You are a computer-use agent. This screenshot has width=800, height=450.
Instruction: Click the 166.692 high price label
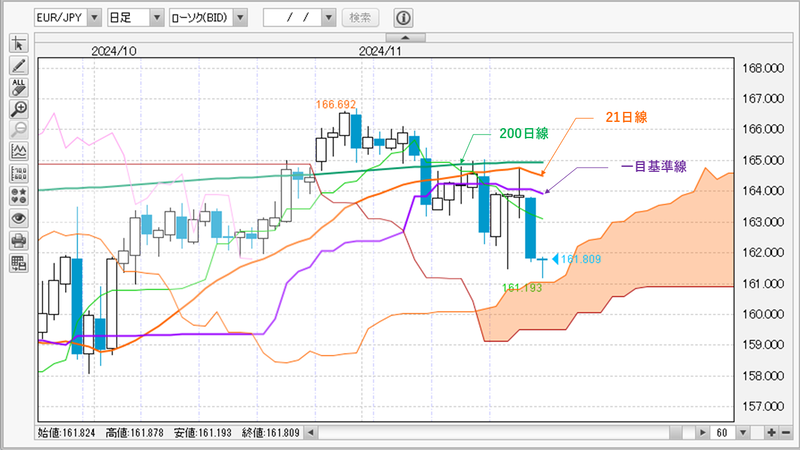[x=336, y=105]
